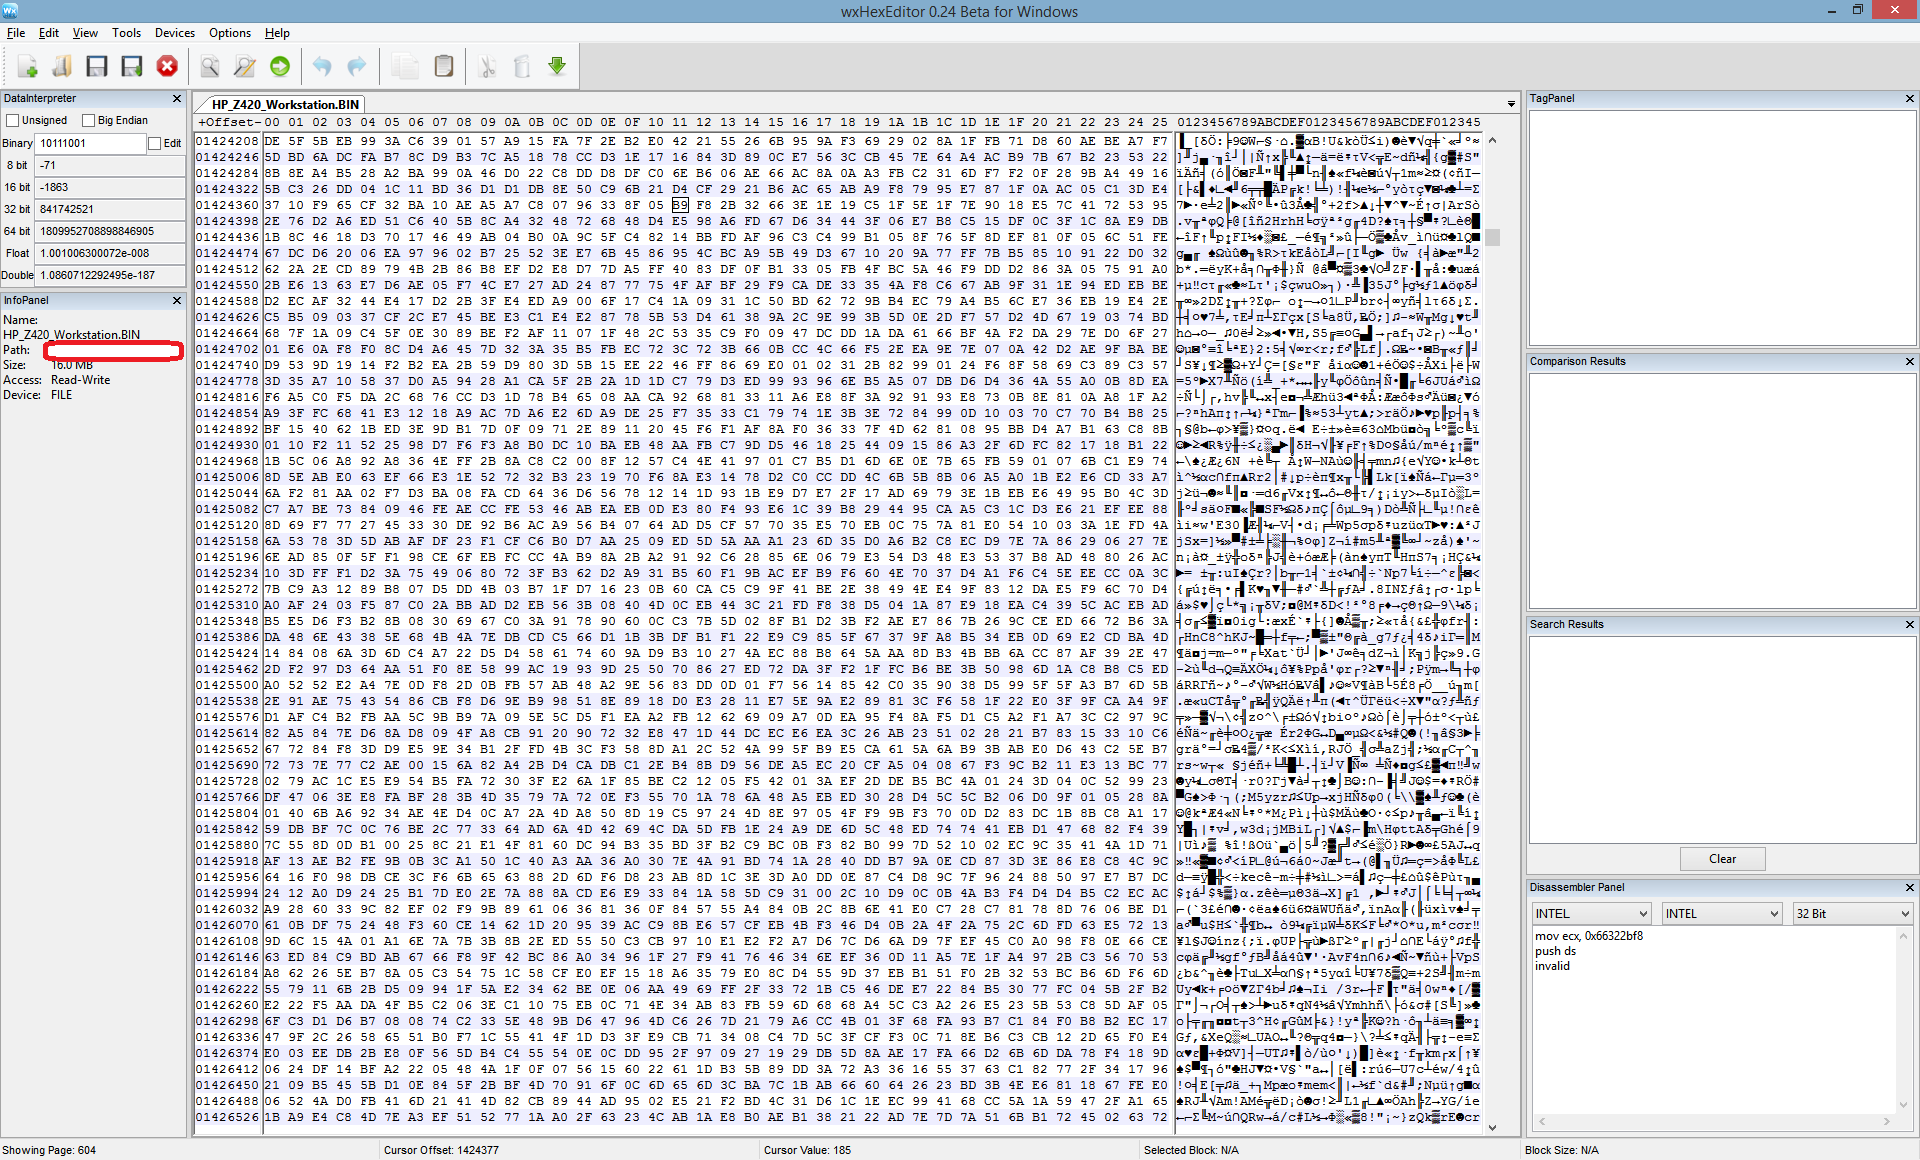
Task: Enable the Big Endian checkbox
Action: (88, 120)
